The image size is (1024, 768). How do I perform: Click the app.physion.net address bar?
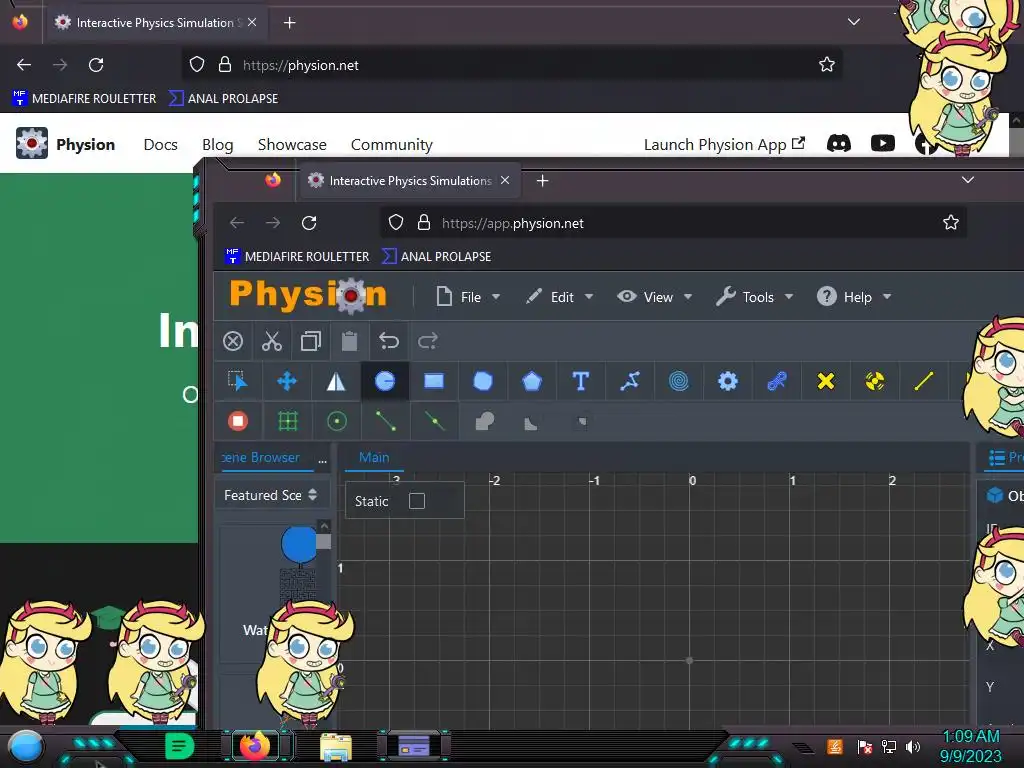673,223
